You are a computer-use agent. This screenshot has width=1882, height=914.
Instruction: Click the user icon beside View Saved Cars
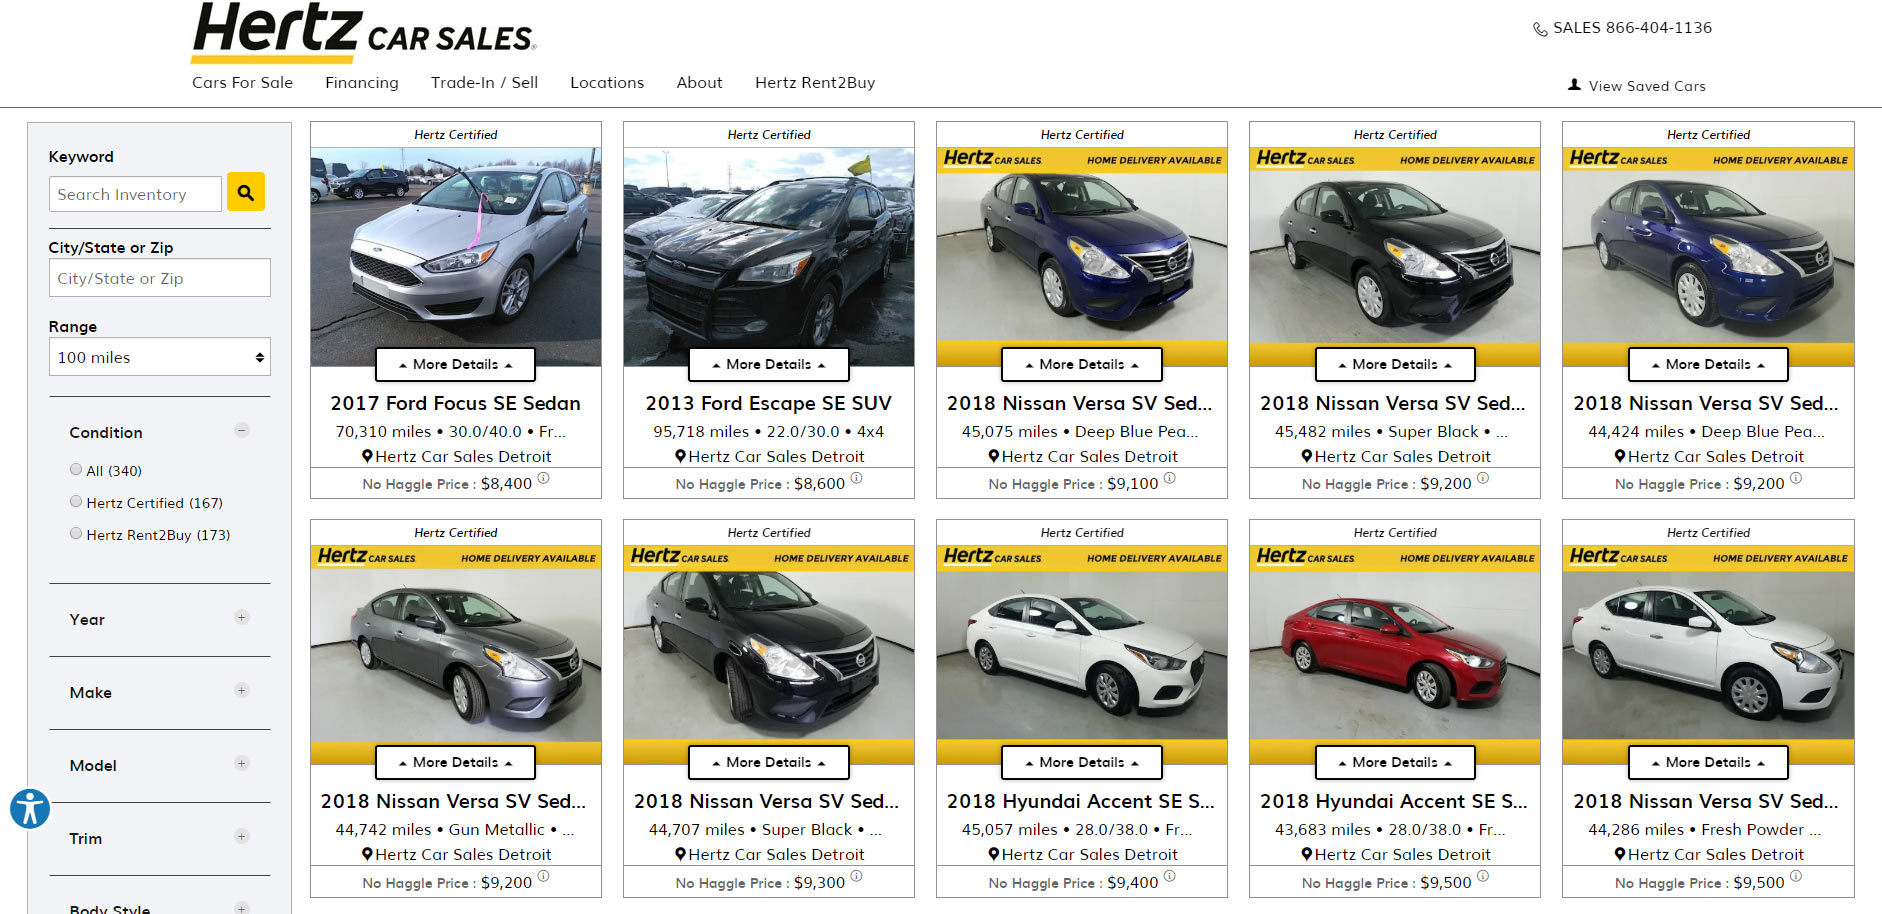[1574, 85]
